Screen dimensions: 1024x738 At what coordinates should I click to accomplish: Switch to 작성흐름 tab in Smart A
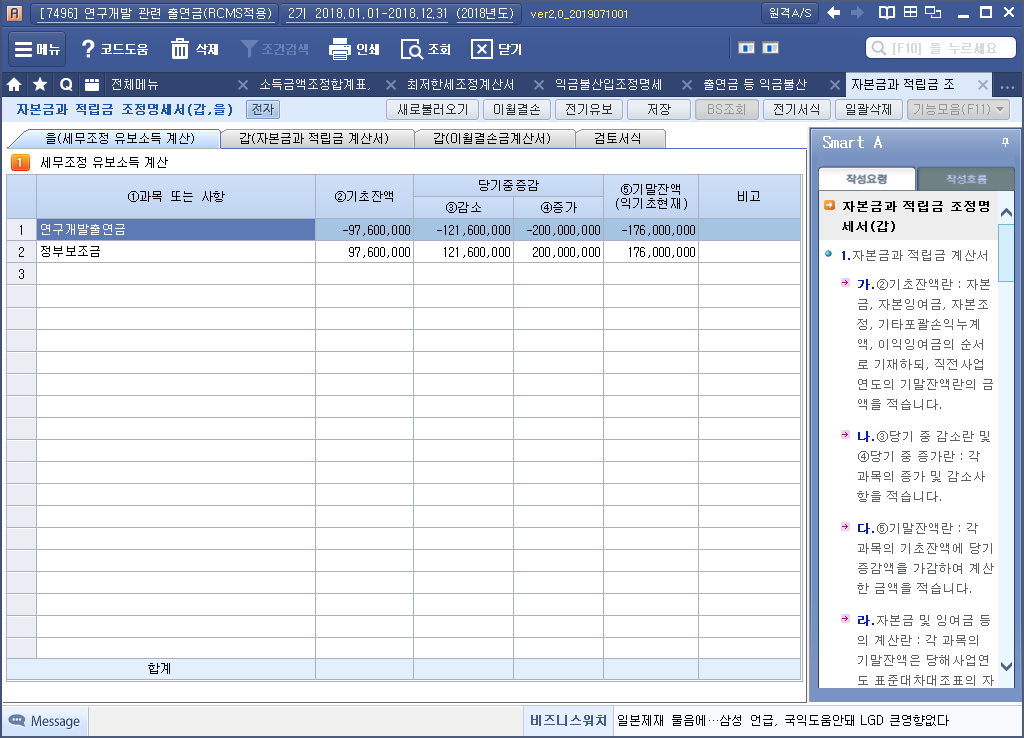click(965, 179)
